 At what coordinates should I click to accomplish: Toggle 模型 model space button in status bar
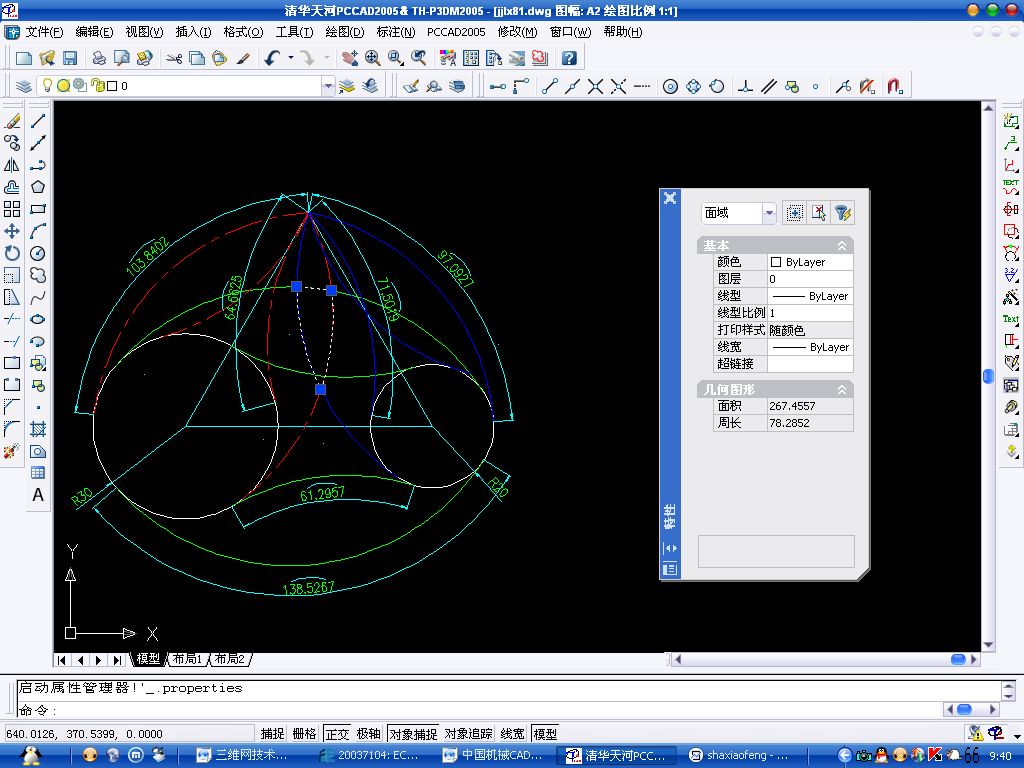point(545,733)
